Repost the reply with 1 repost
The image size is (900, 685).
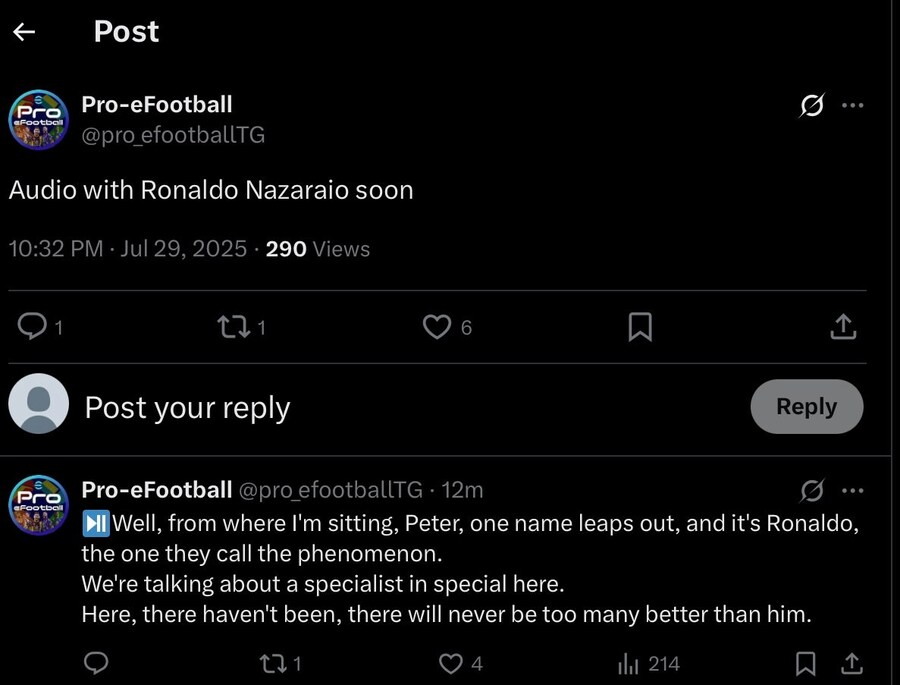270,663
